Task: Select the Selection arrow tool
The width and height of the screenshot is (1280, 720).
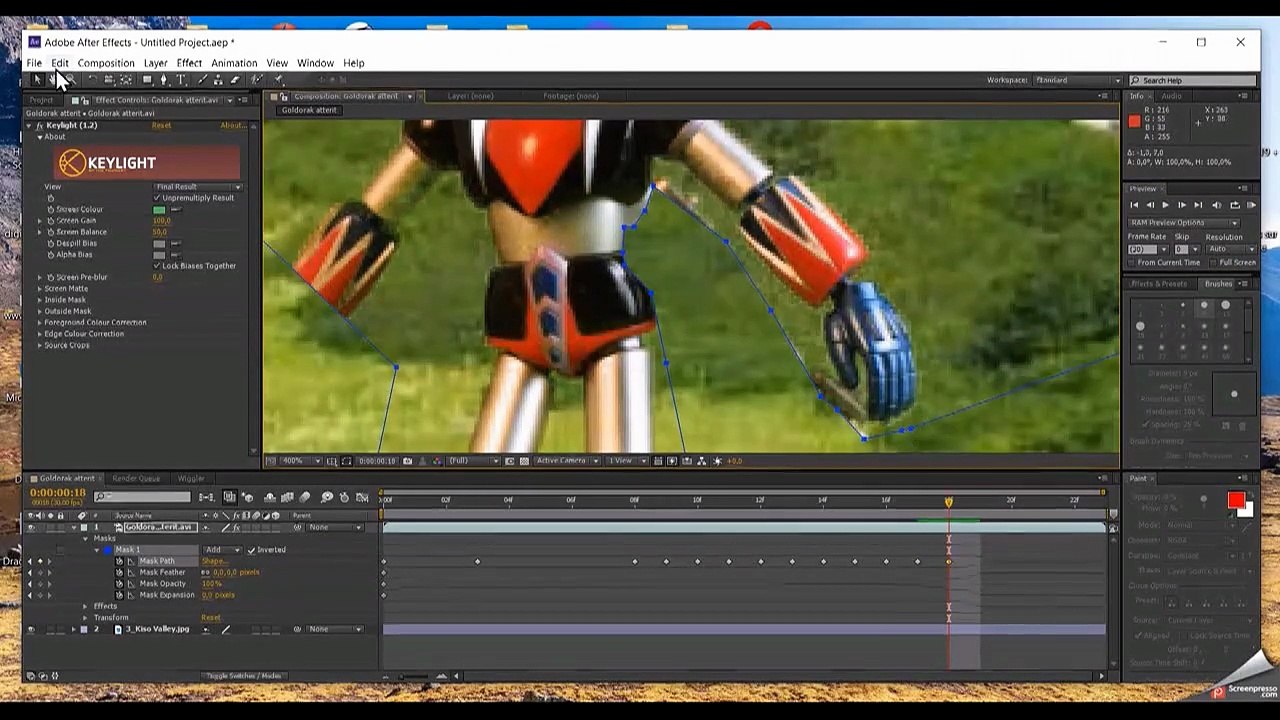Action: point(37,80)
